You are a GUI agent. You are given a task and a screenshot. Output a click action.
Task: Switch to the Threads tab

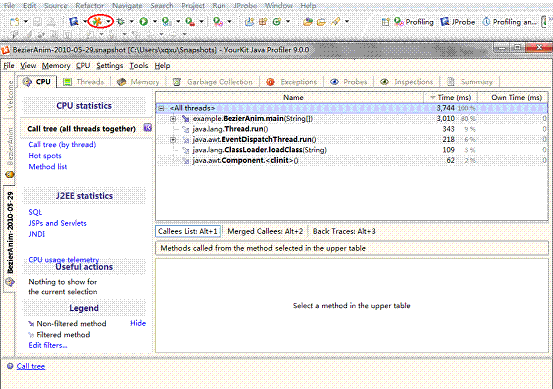click(x=84, y=82)
